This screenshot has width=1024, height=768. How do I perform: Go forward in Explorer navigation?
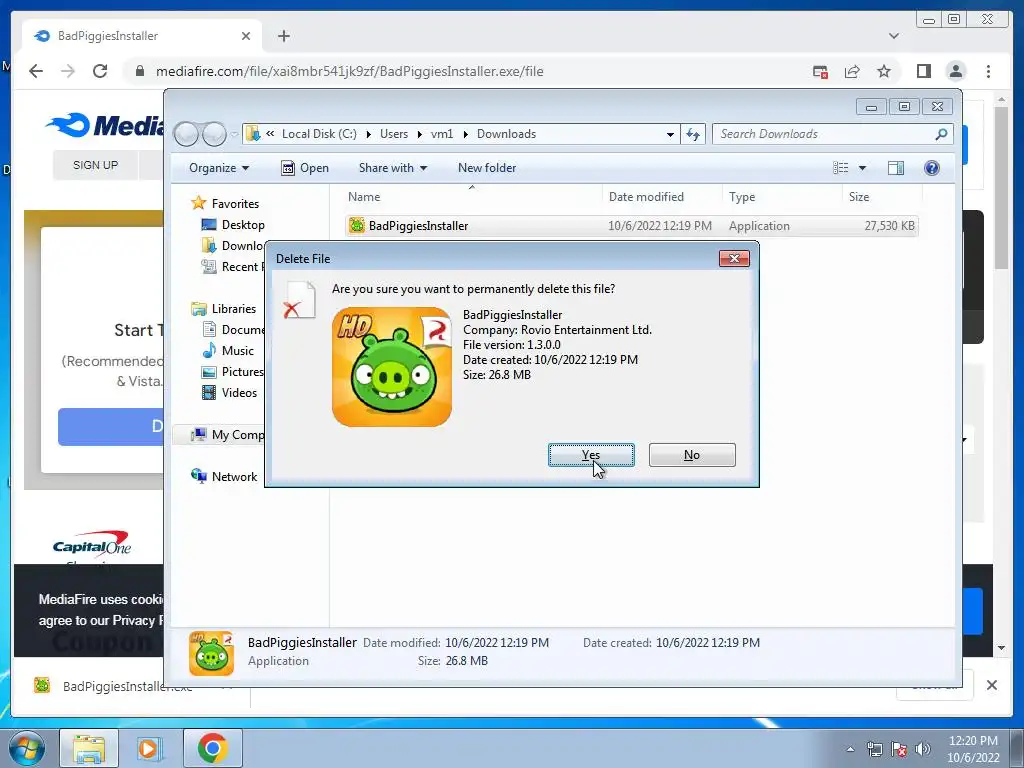pyautogui.click(x=214, y=134)
